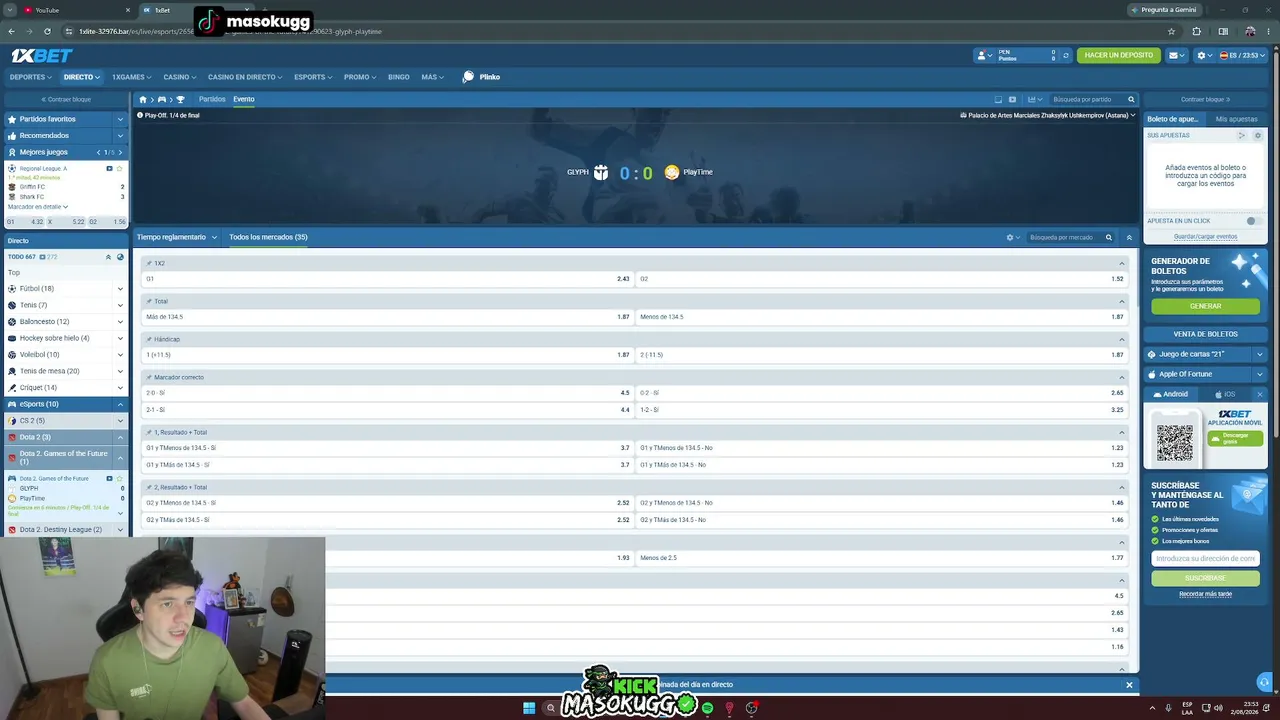1280x720 pixels.
Task: Click the Mejores juegos medal icon
Action: (12, 152)
